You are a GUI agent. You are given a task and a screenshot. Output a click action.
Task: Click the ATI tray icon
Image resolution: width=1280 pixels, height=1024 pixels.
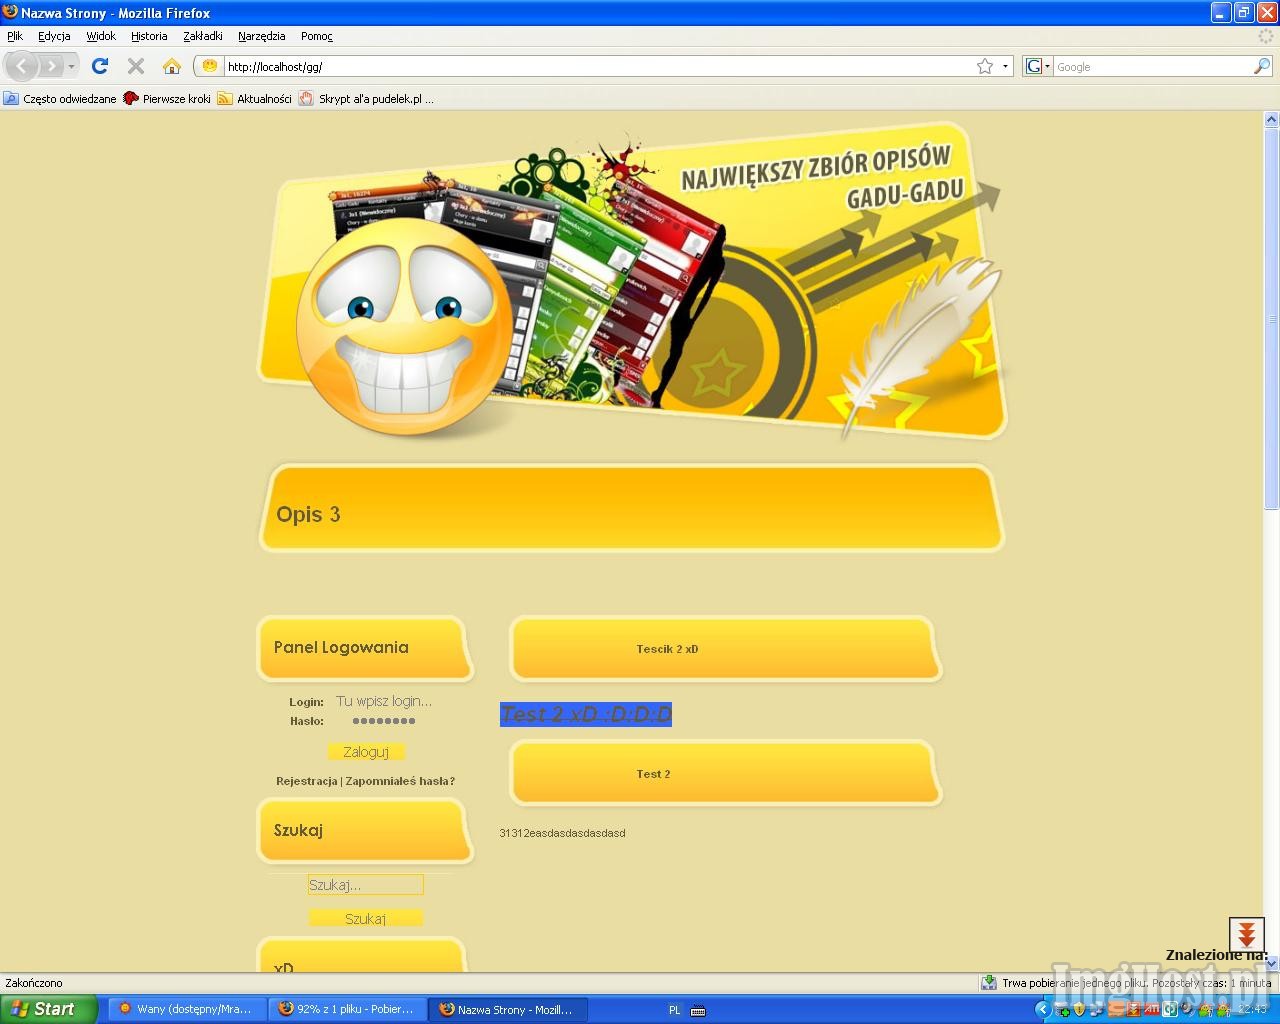tap(1152, 1010)
